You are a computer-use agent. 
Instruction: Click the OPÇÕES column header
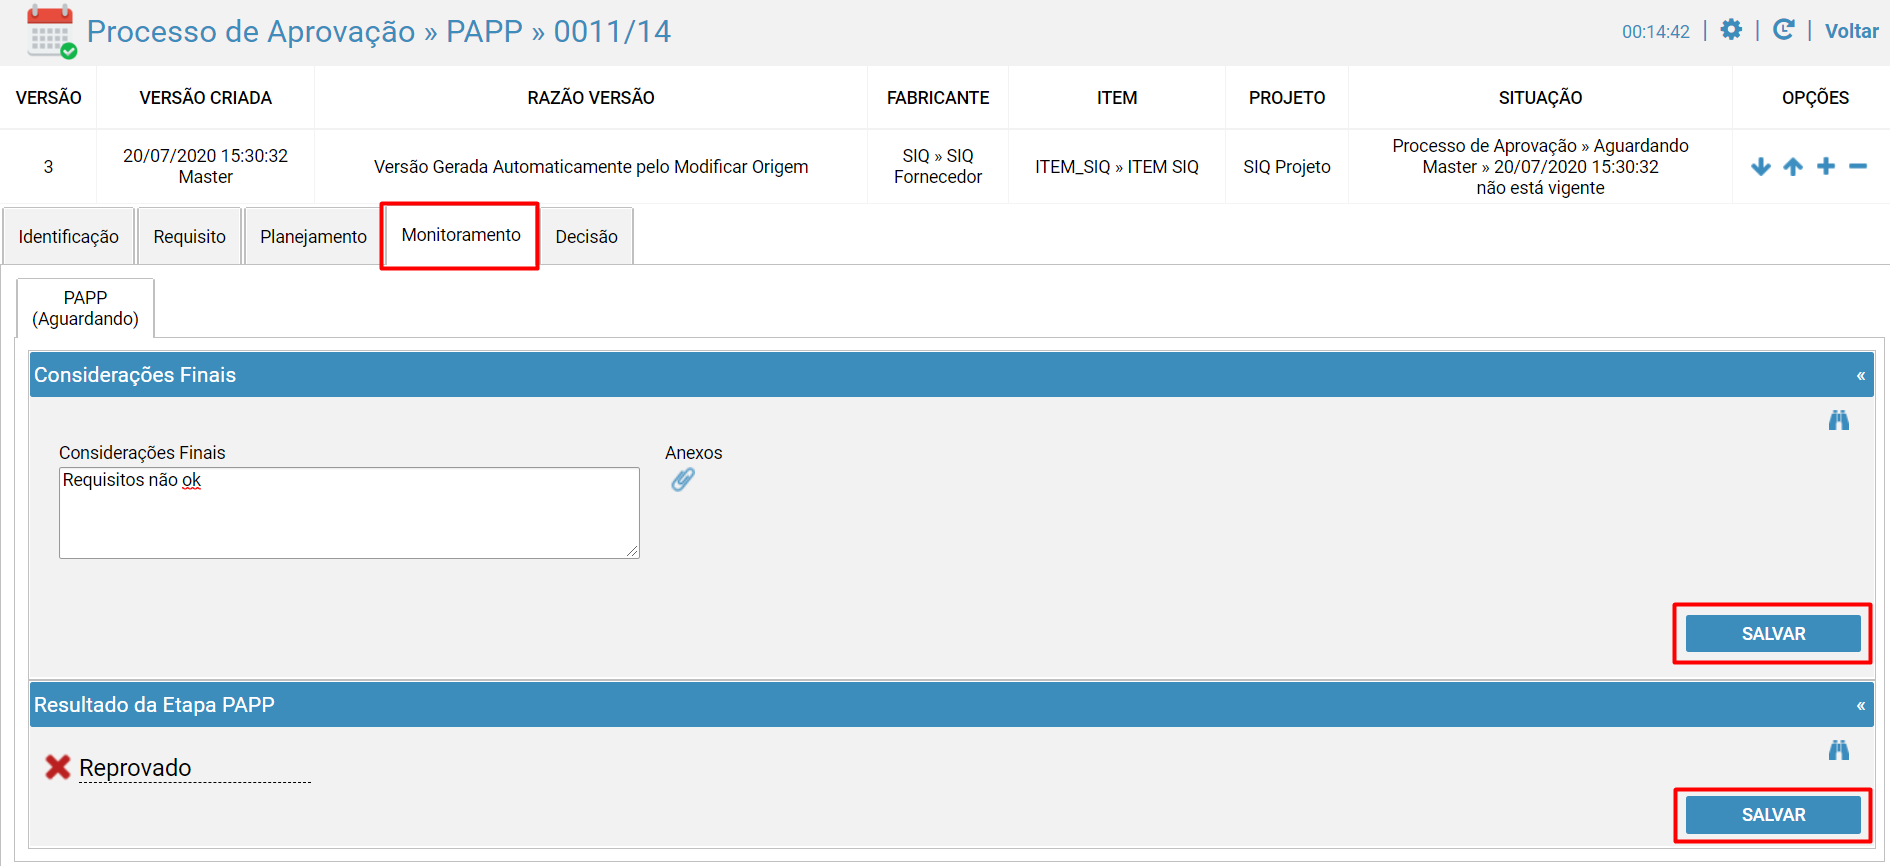(x=1815, y=98)
